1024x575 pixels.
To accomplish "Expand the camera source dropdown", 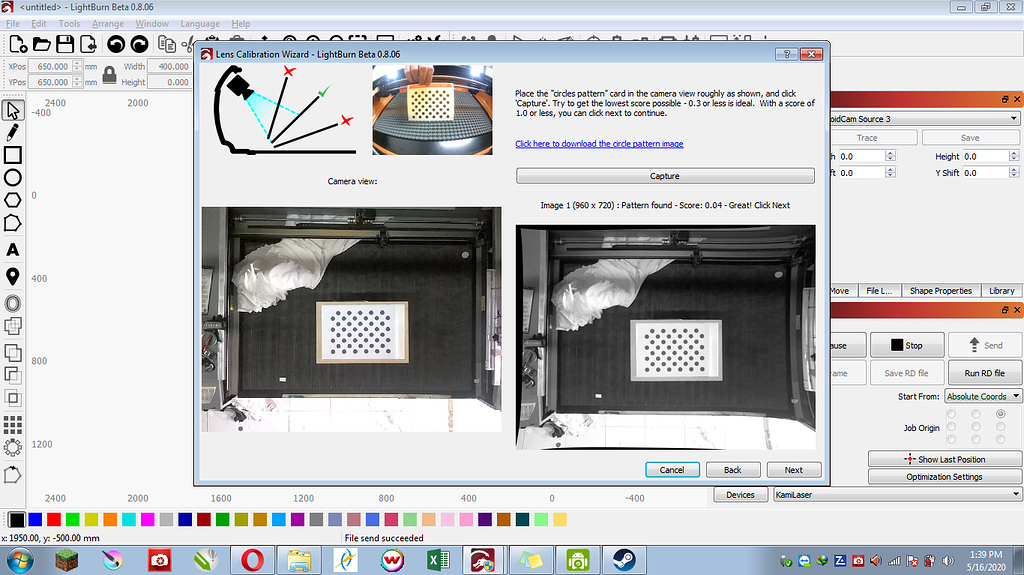I will (1014, 119).
